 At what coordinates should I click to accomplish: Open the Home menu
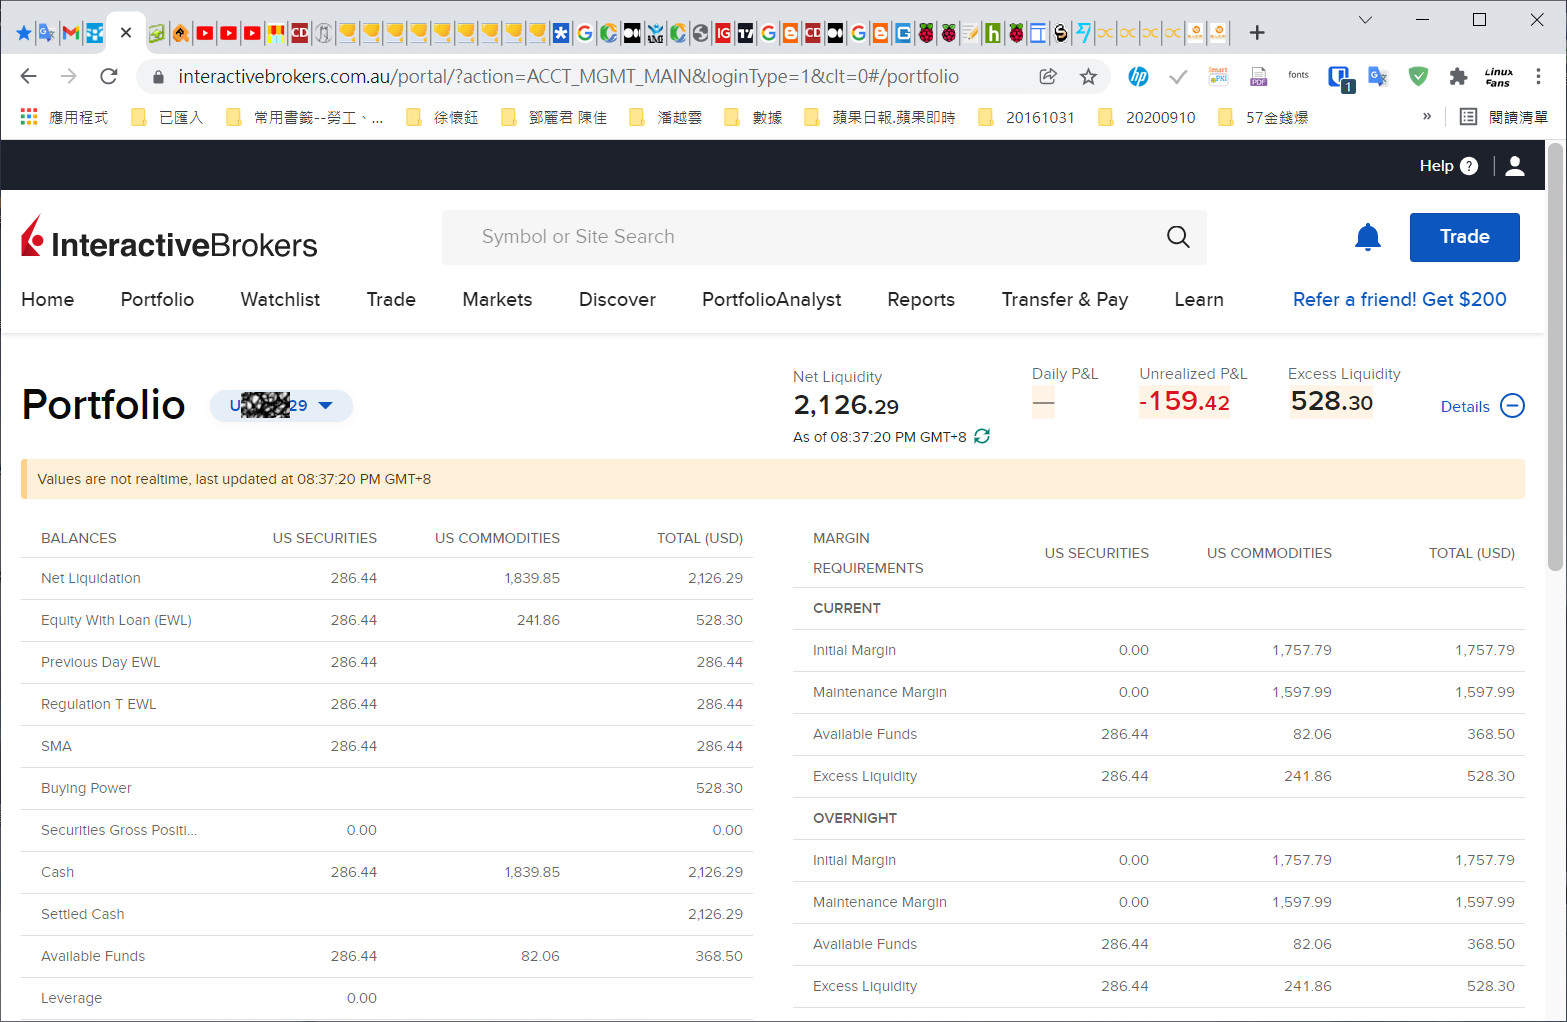(48, 300)
